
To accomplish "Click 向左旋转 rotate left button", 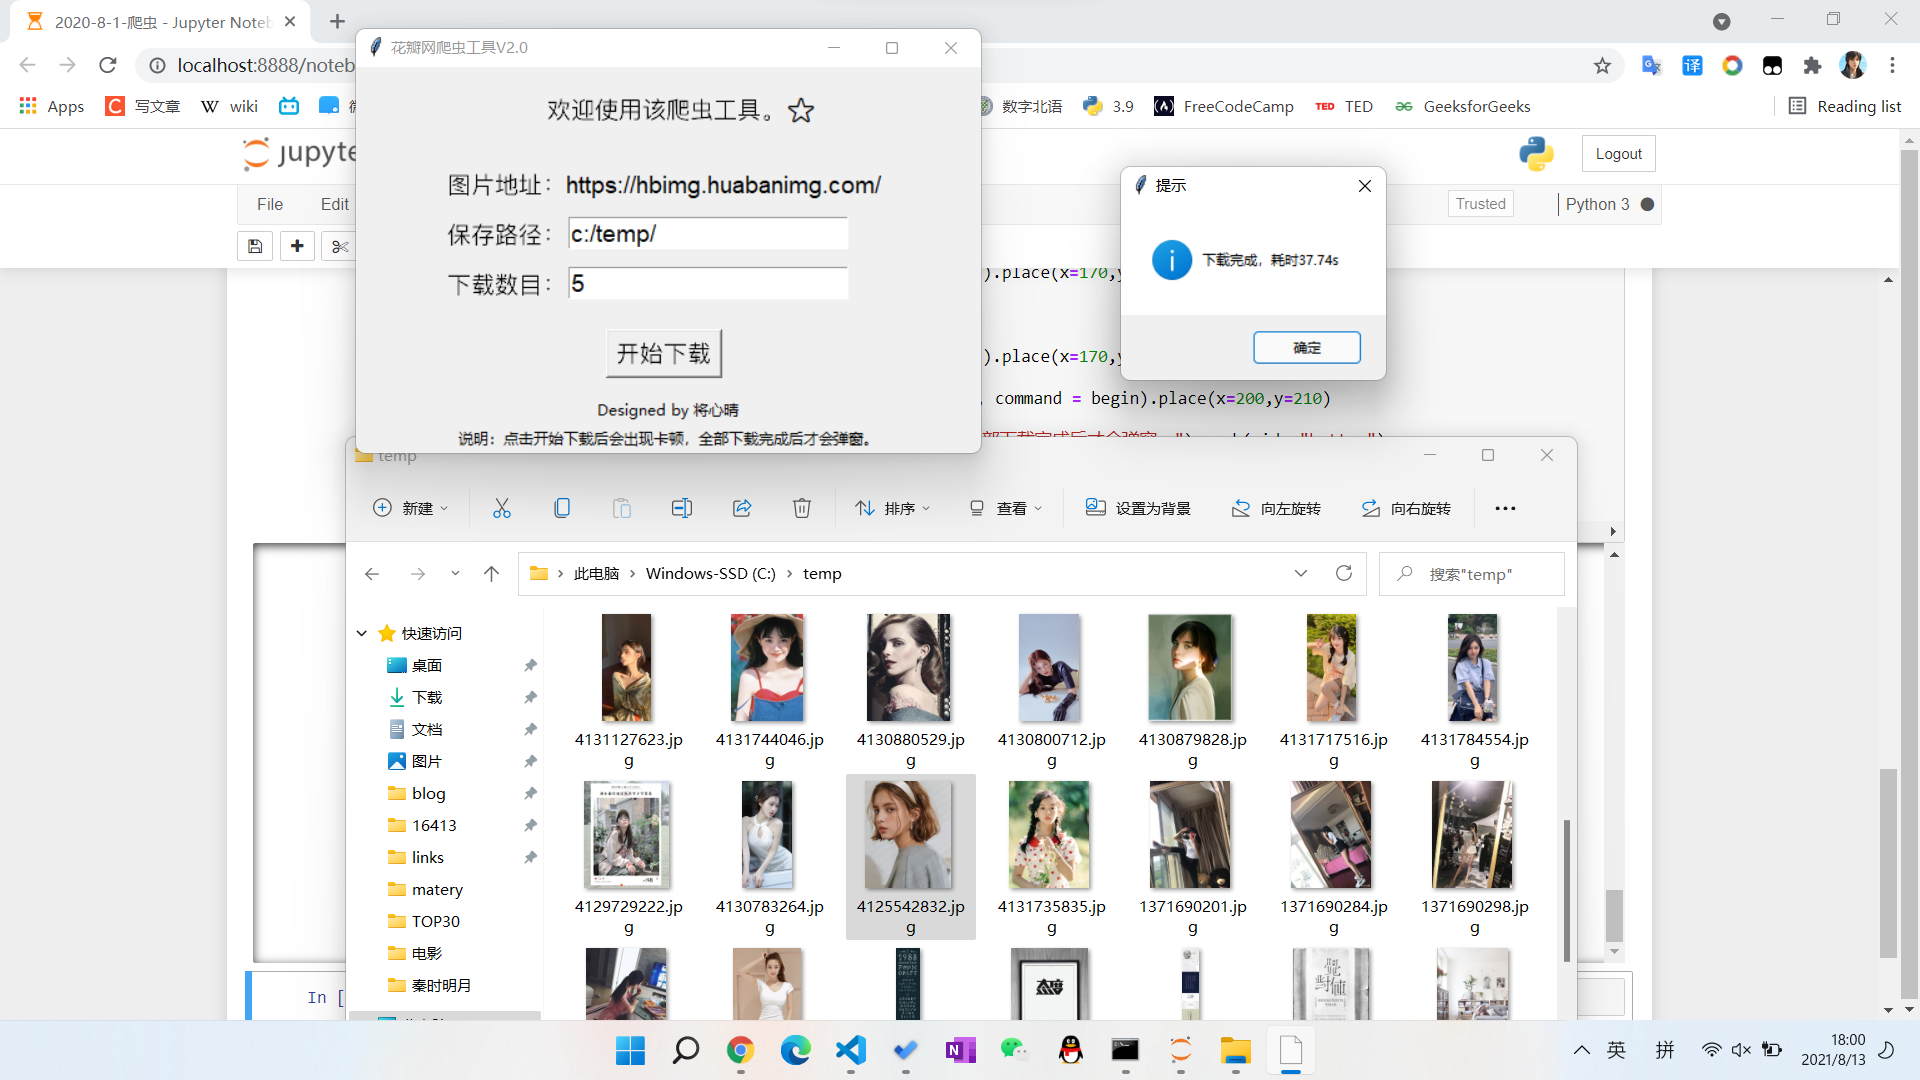I will (1276, 508).
